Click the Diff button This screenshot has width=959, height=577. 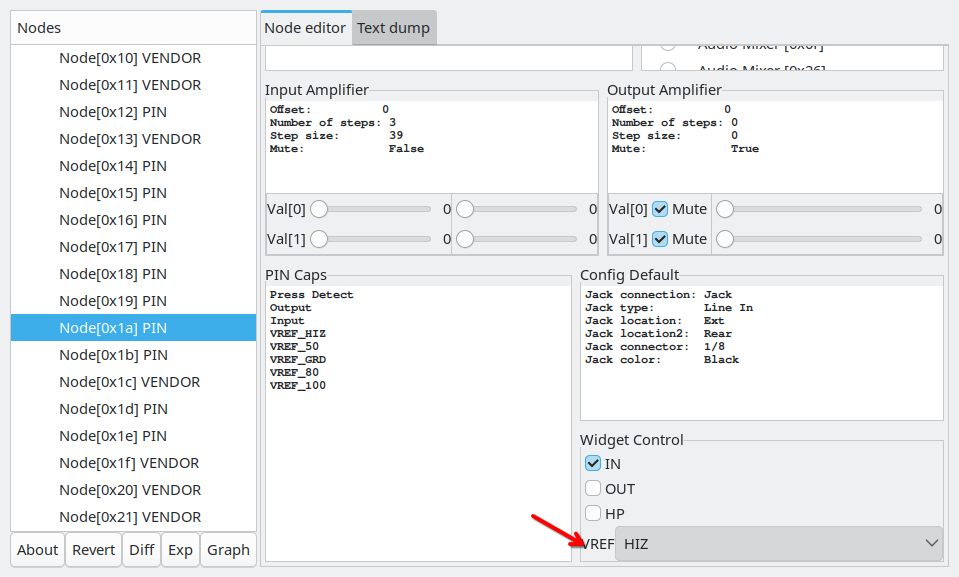(141, 549)
